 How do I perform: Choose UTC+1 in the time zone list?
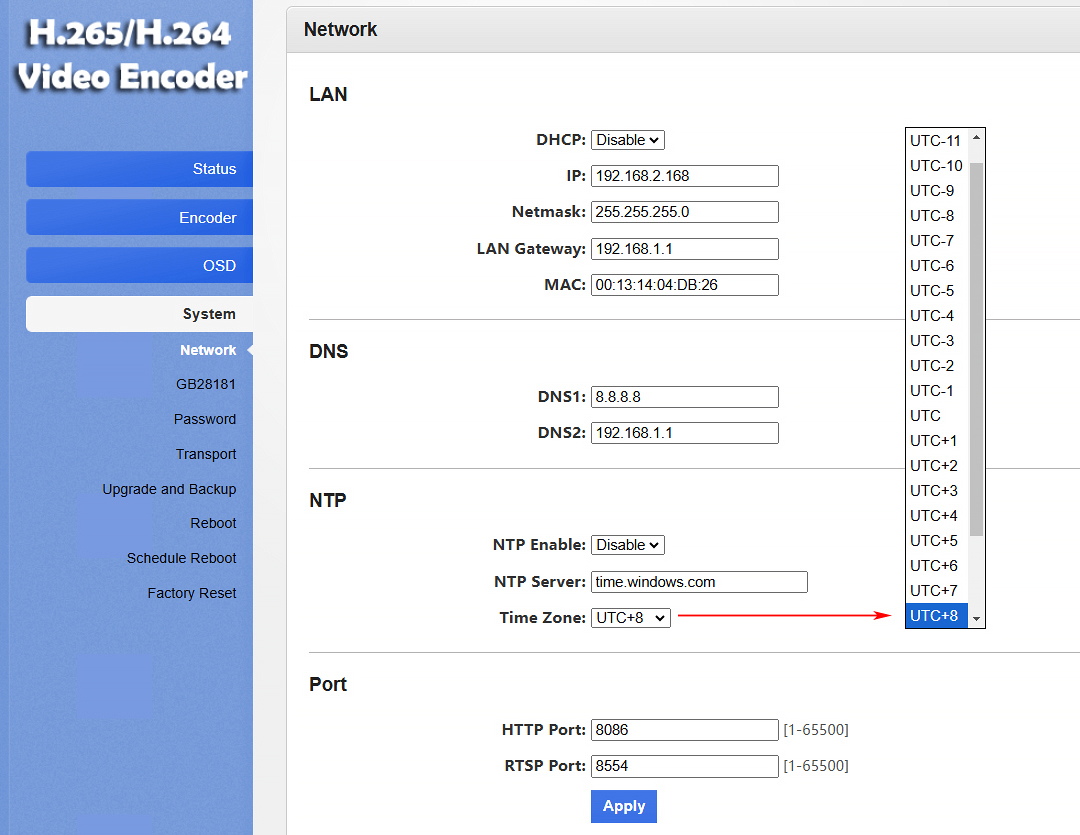click(x=933, y=441)
